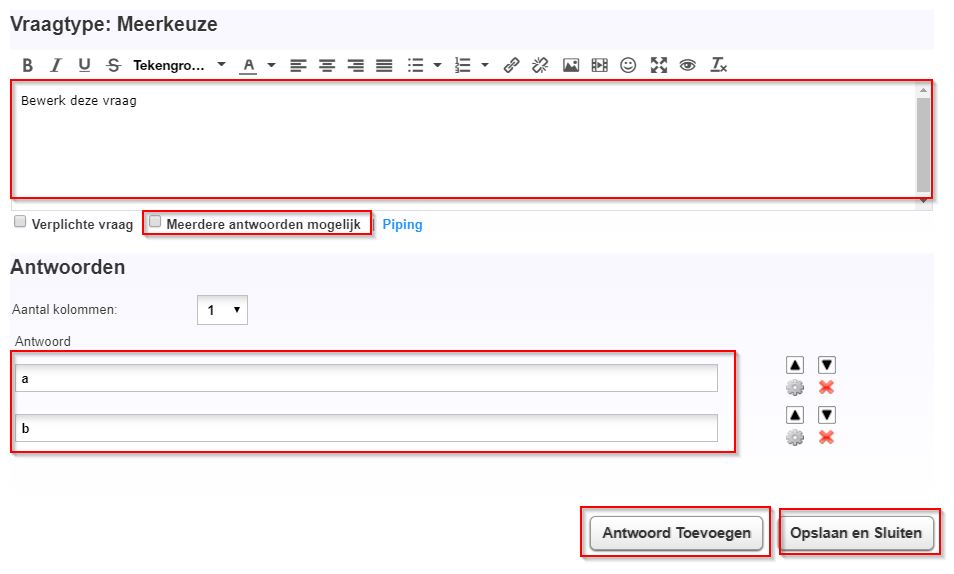Open settings gear for answer 'b'
This screenshot has height=574, width=954.
795,437
